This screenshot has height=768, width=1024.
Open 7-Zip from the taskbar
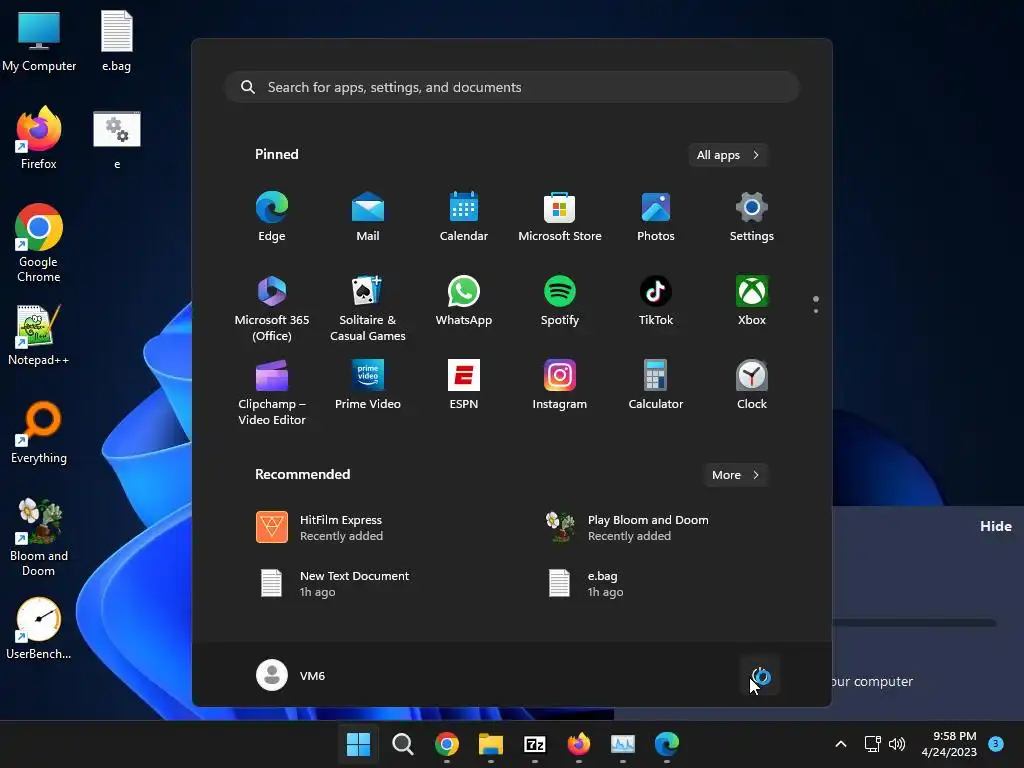(535, 744)
